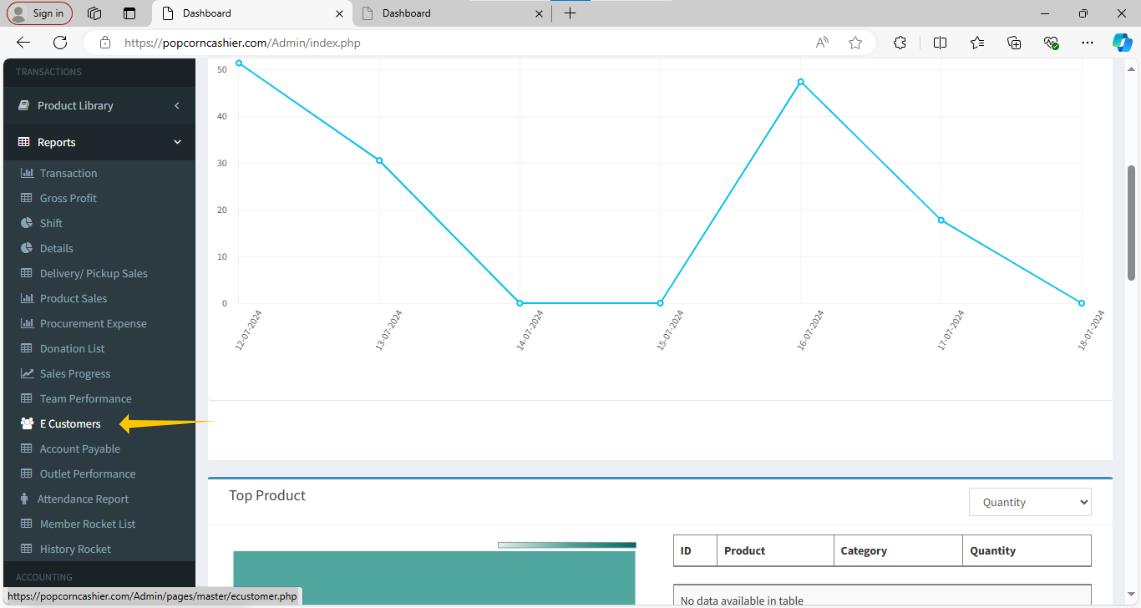Expand the Product Library menu
This screenshot has height=608, width=1141.
click(99, 105)
